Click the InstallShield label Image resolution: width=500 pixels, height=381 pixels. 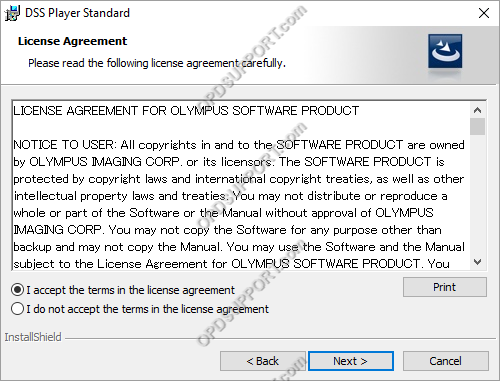pos(33,337)
